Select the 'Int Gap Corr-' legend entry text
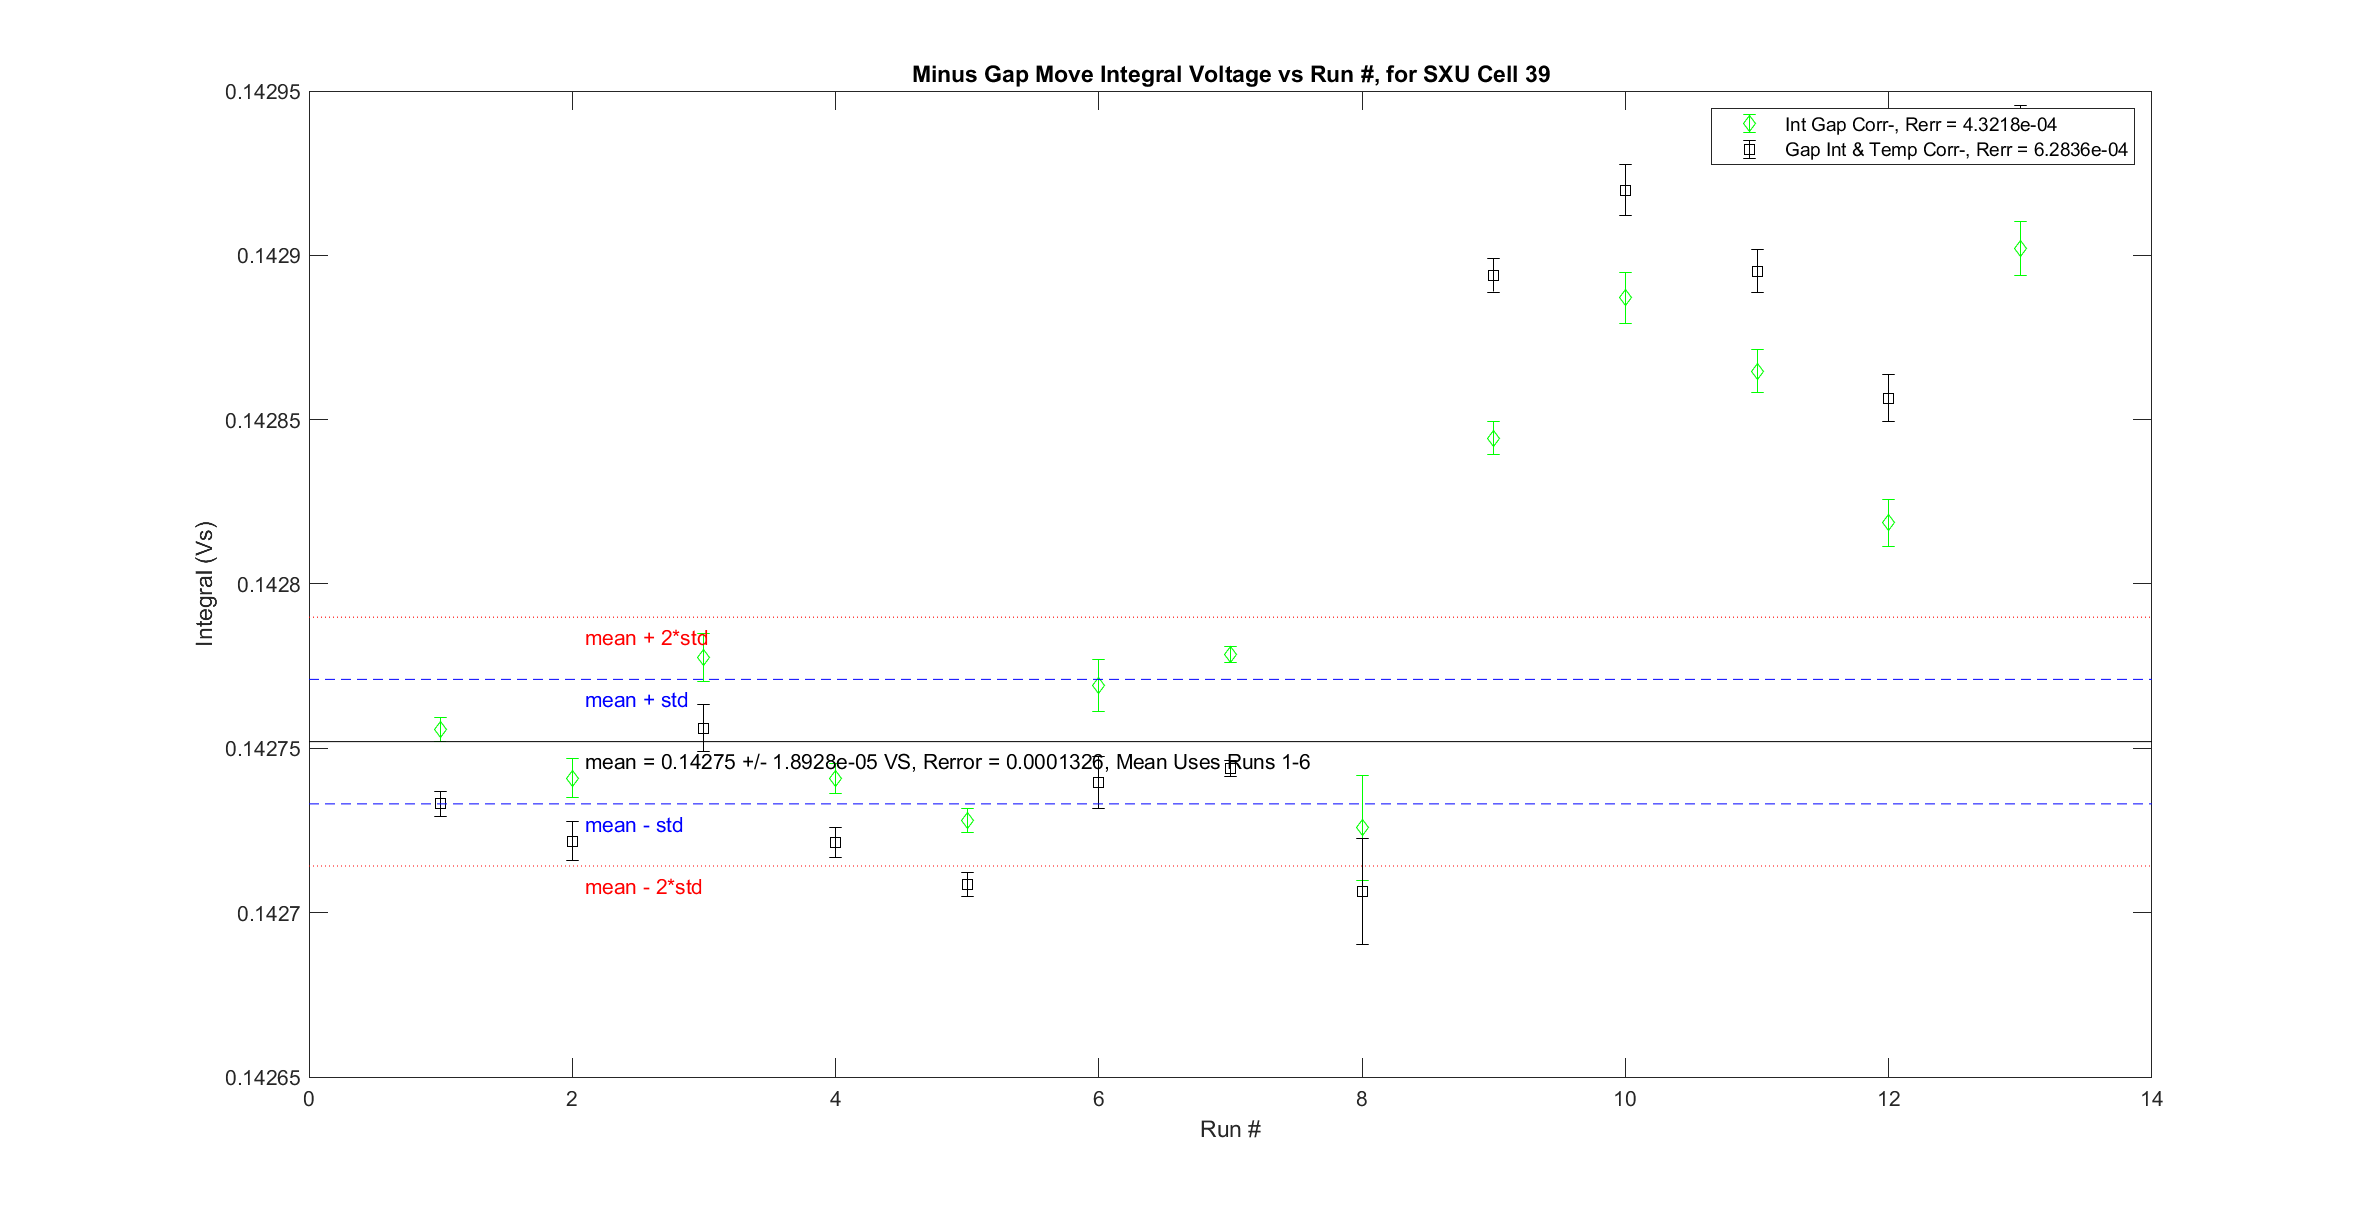The height and width of the screenshot is (1210, 2378). pos(1920,125)
